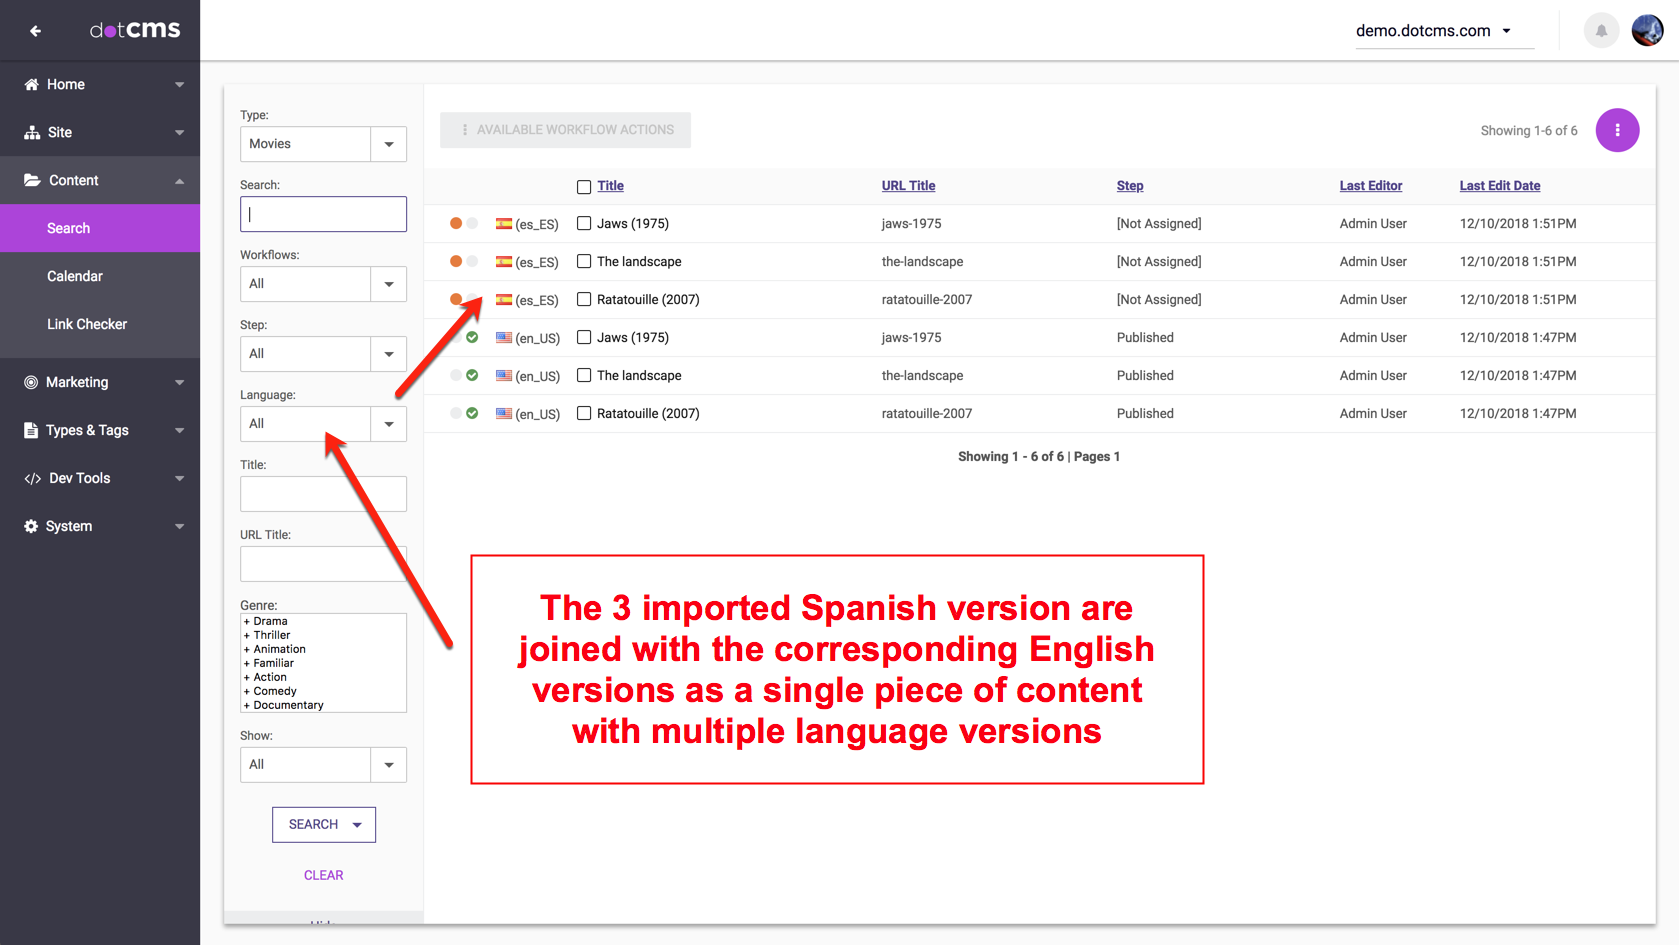Click the Dev Tools code icon
The image size is (1679, 945).
point(33,478)
